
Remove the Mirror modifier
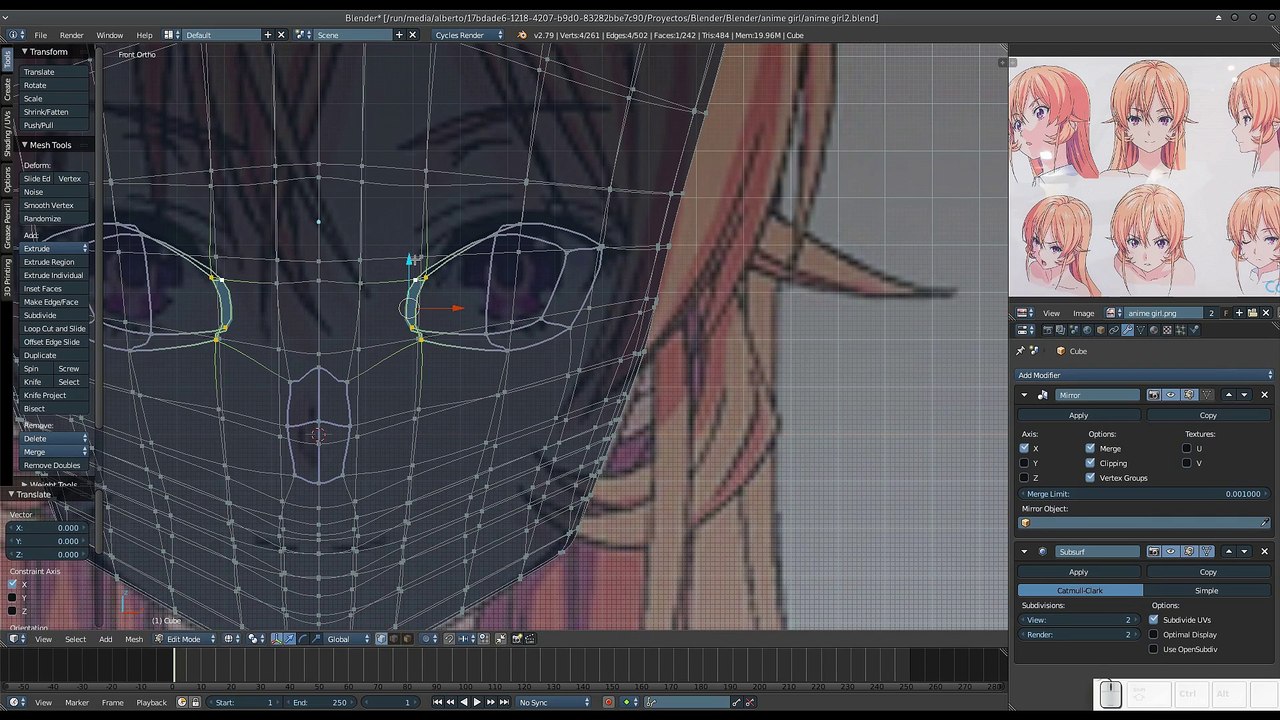[1264, 395]
